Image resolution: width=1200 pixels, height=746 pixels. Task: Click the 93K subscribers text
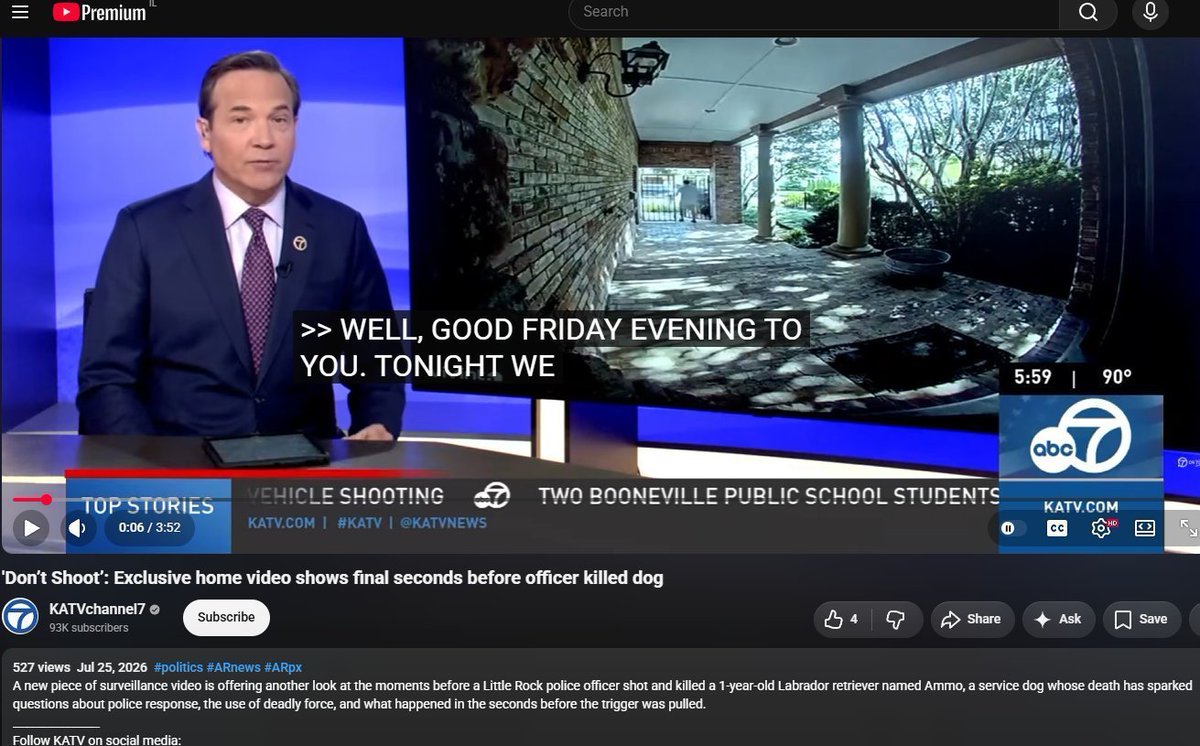coord(89,628)
